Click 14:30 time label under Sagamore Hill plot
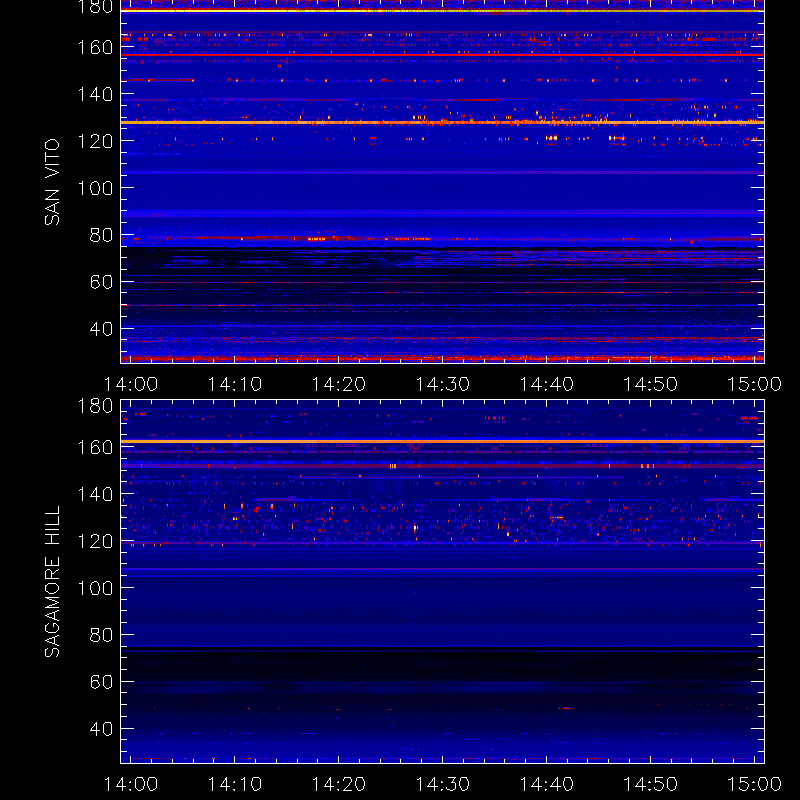The width and height of the screenshot is (800, 800). click(443, 784)
